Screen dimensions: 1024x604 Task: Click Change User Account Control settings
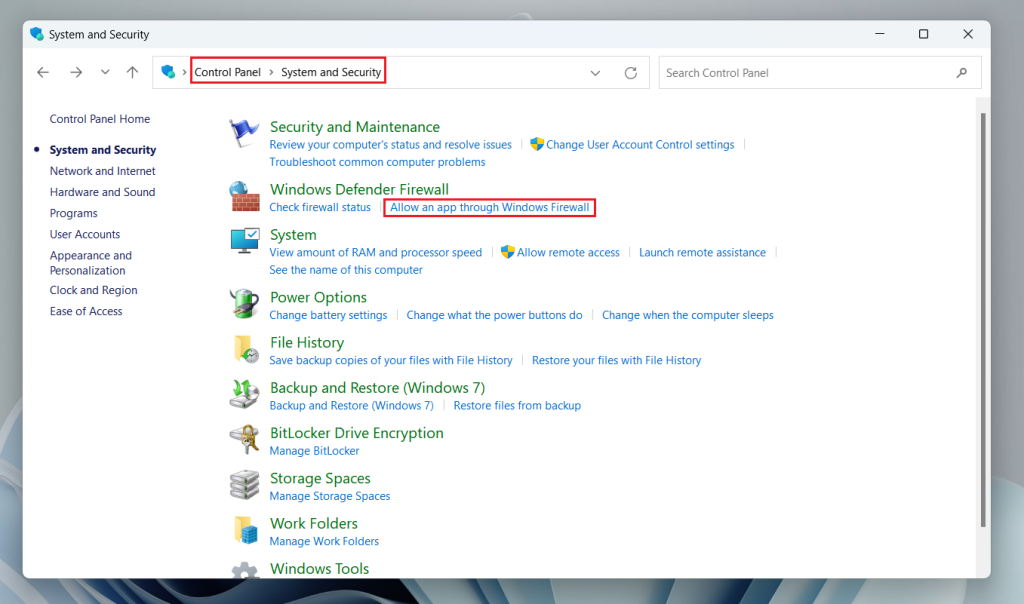tap(639, 144)
